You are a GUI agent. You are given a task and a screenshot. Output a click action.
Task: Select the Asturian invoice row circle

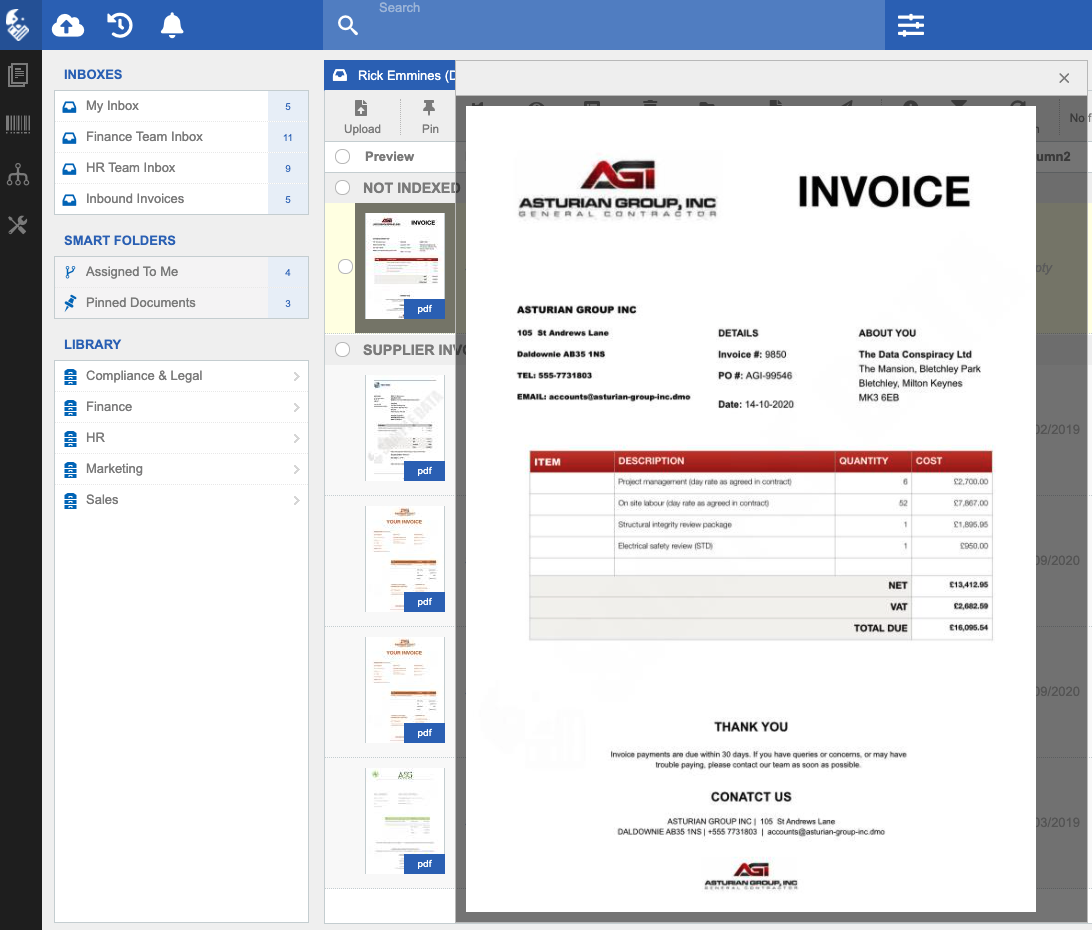345,267
